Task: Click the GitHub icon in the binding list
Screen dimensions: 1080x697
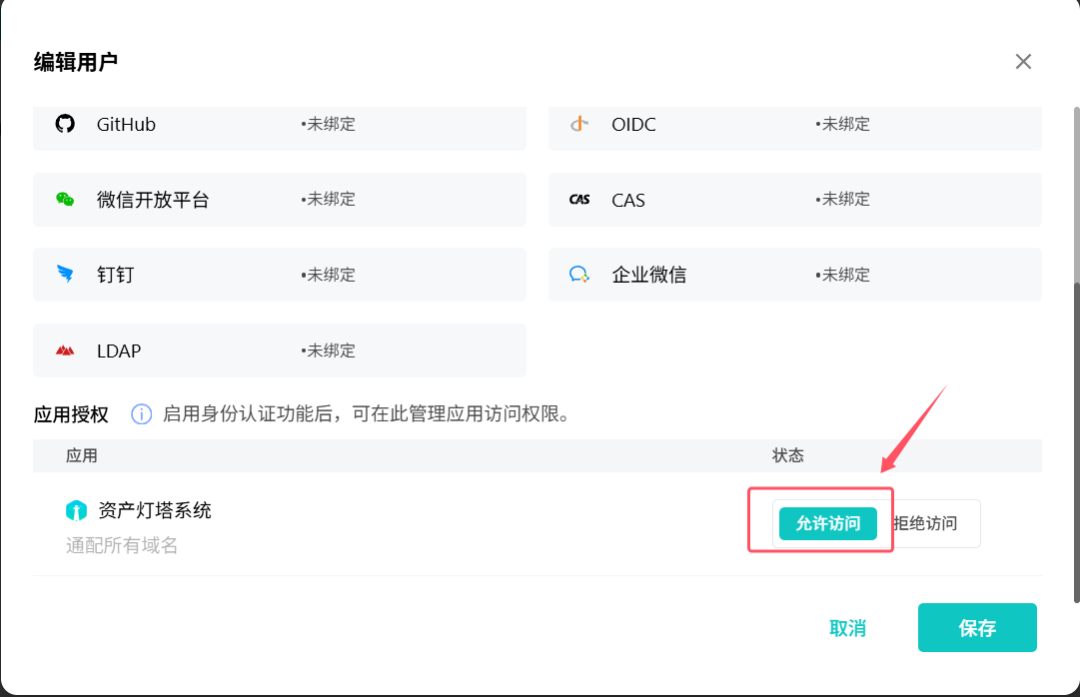Action: coord(64,124)
